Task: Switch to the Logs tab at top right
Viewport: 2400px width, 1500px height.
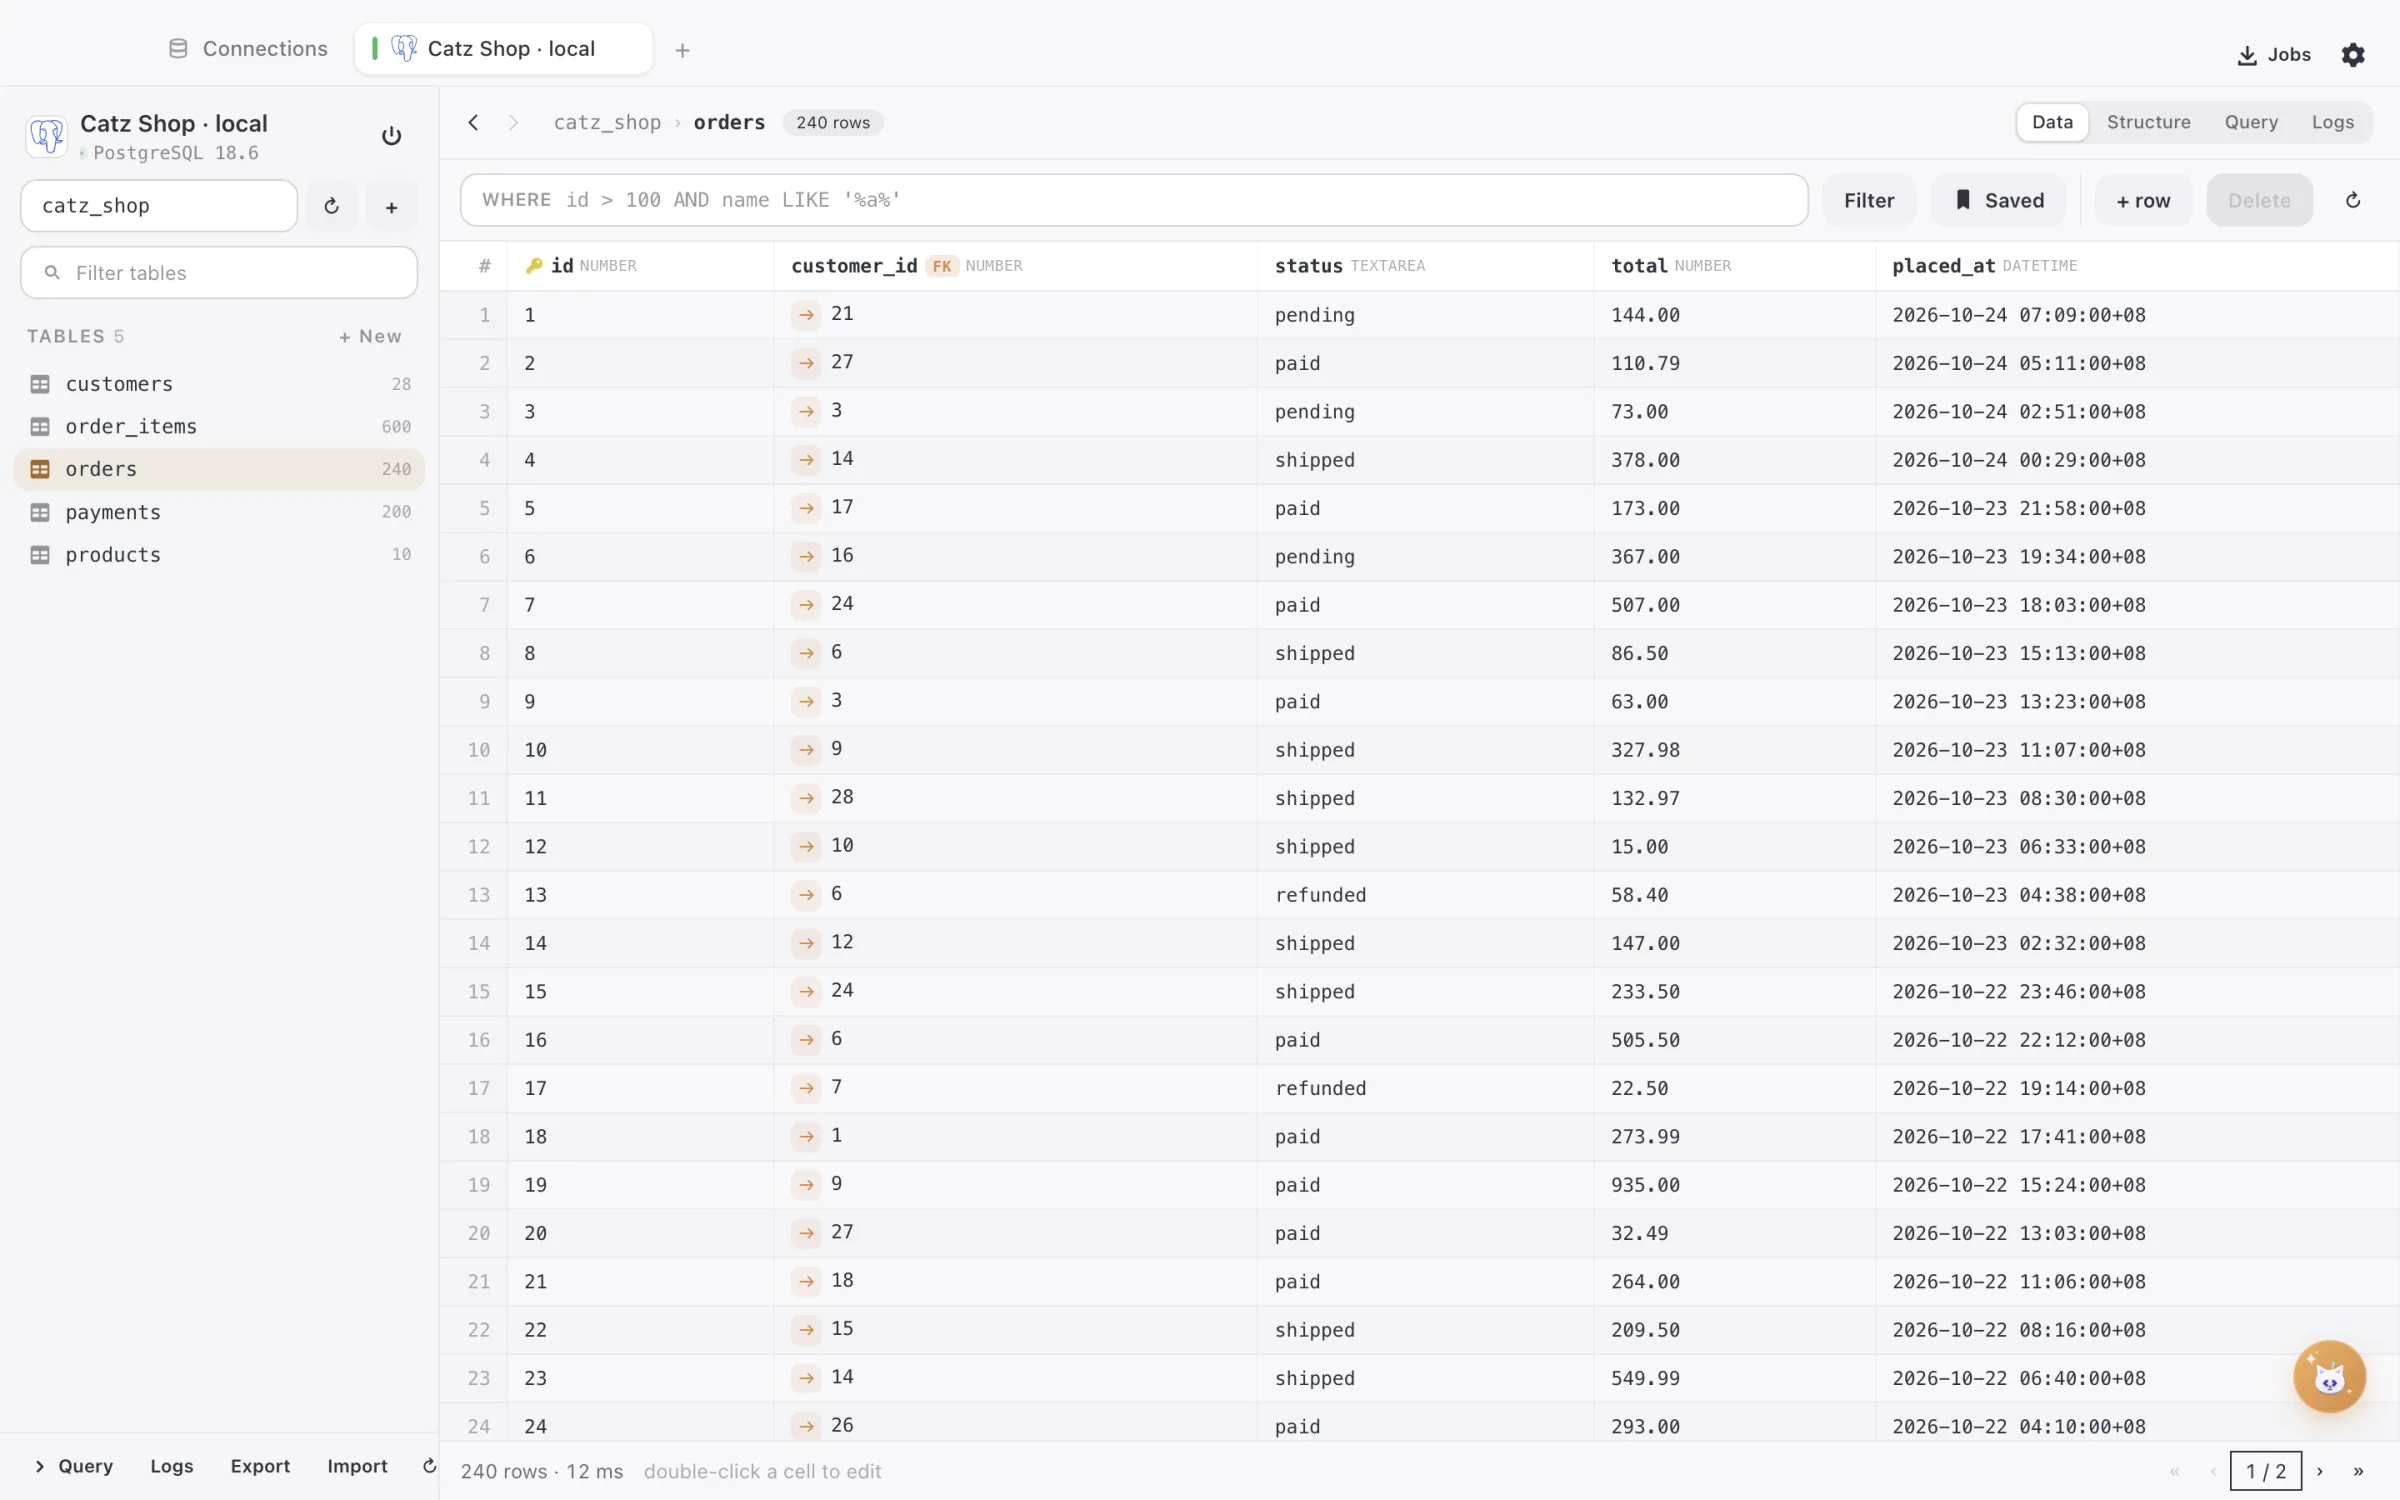Action: [2332, 122]
